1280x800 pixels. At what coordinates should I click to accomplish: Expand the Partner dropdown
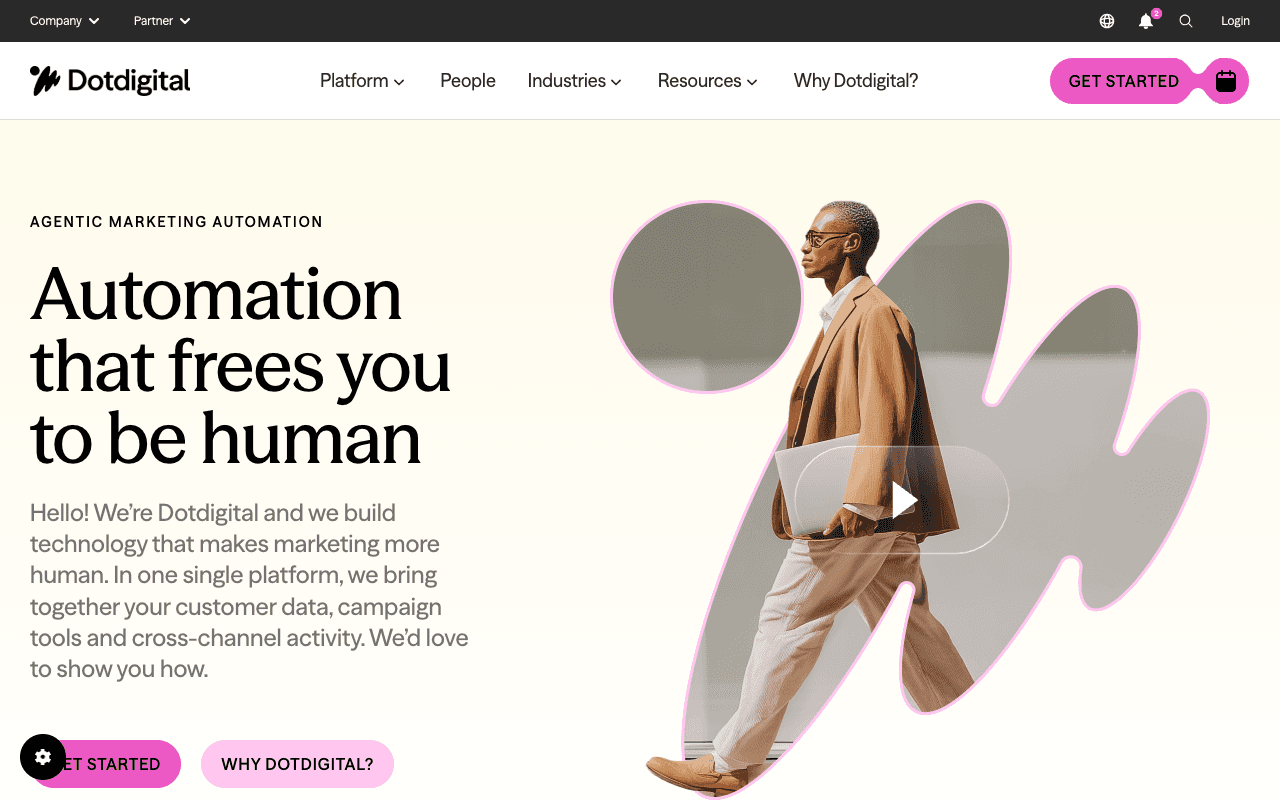[x=162, y=21]
